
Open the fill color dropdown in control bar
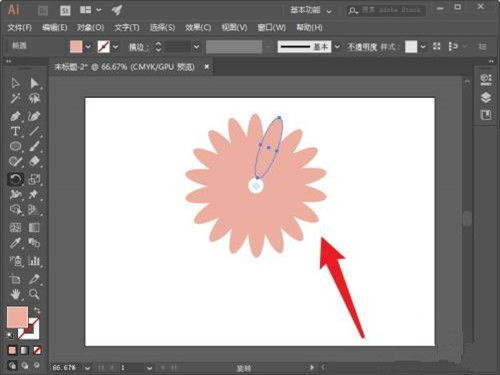(x=88, y=47)
